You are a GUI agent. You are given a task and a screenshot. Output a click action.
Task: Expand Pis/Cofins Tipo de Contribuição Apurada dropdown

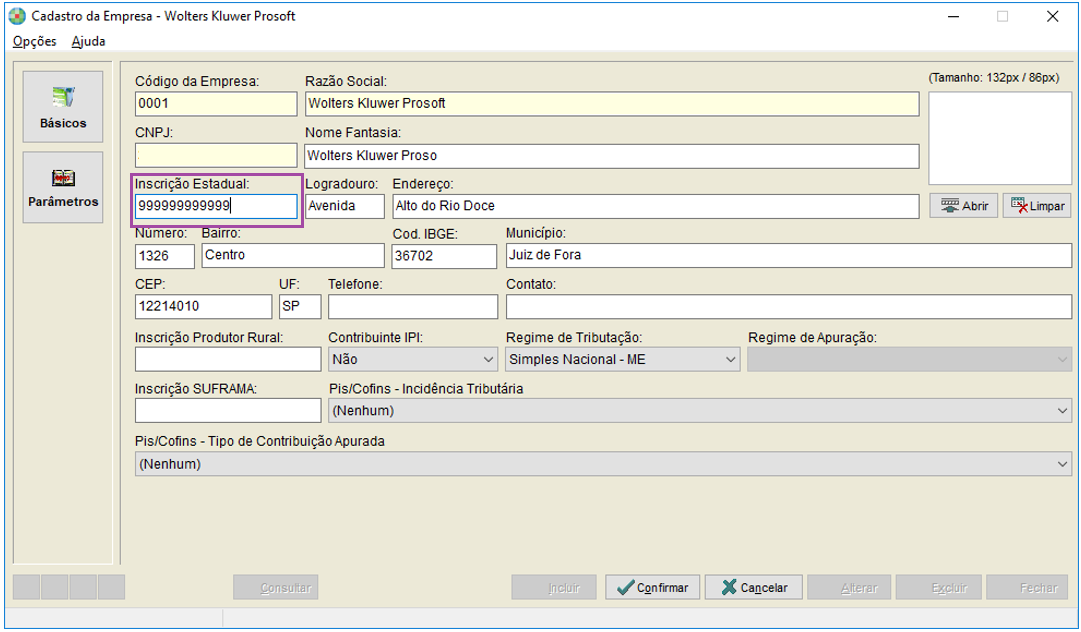click(603, 464)
